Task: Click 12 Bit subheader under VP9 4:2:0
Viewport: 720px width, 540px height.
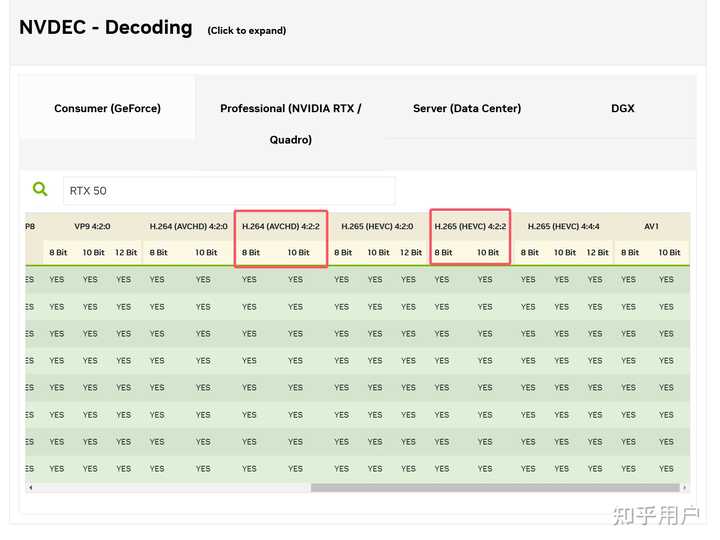Action: (126, 253)
